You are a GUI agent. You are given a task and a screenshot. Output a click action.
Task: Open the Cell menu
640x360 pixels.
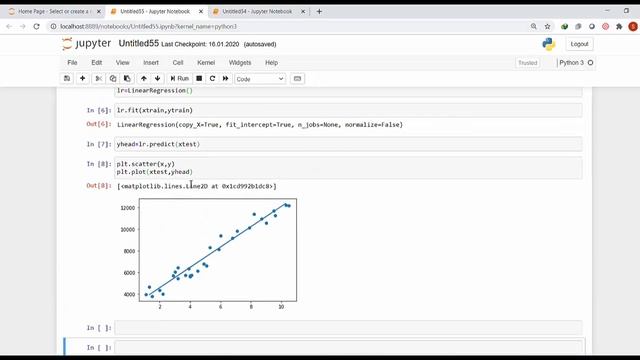pyautogui.click(x=178, y=62)
